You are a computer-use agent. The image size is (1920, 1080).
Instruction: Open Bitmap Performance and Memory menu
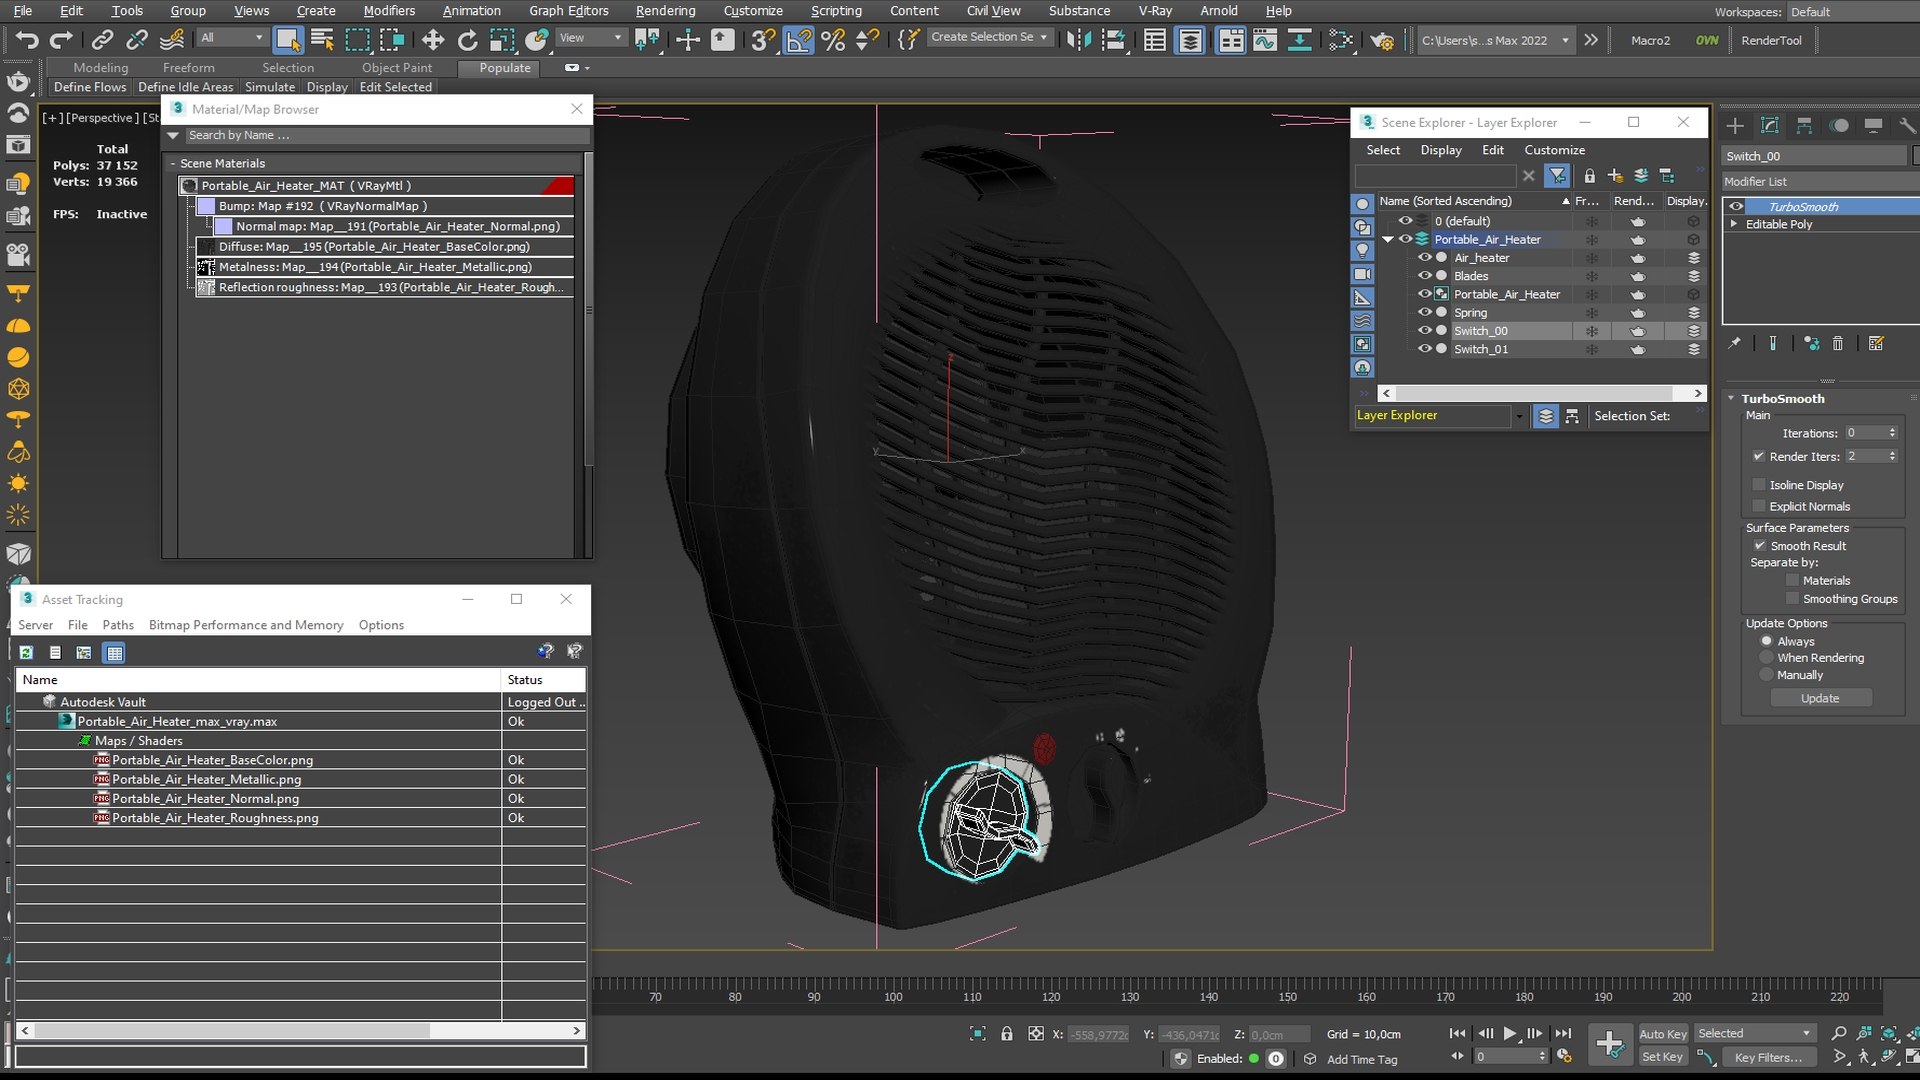(246, 625)
